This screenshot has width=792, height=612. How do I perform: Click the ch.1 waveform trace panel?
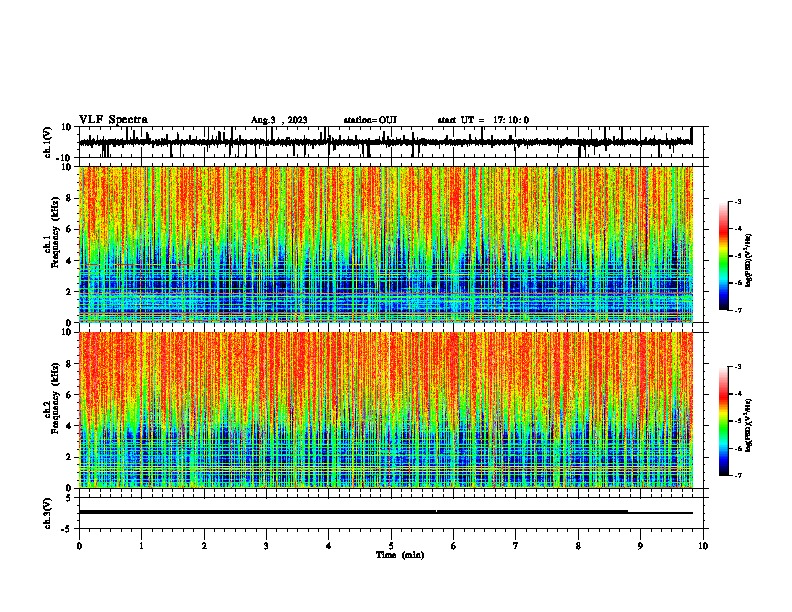click(391, 142)
